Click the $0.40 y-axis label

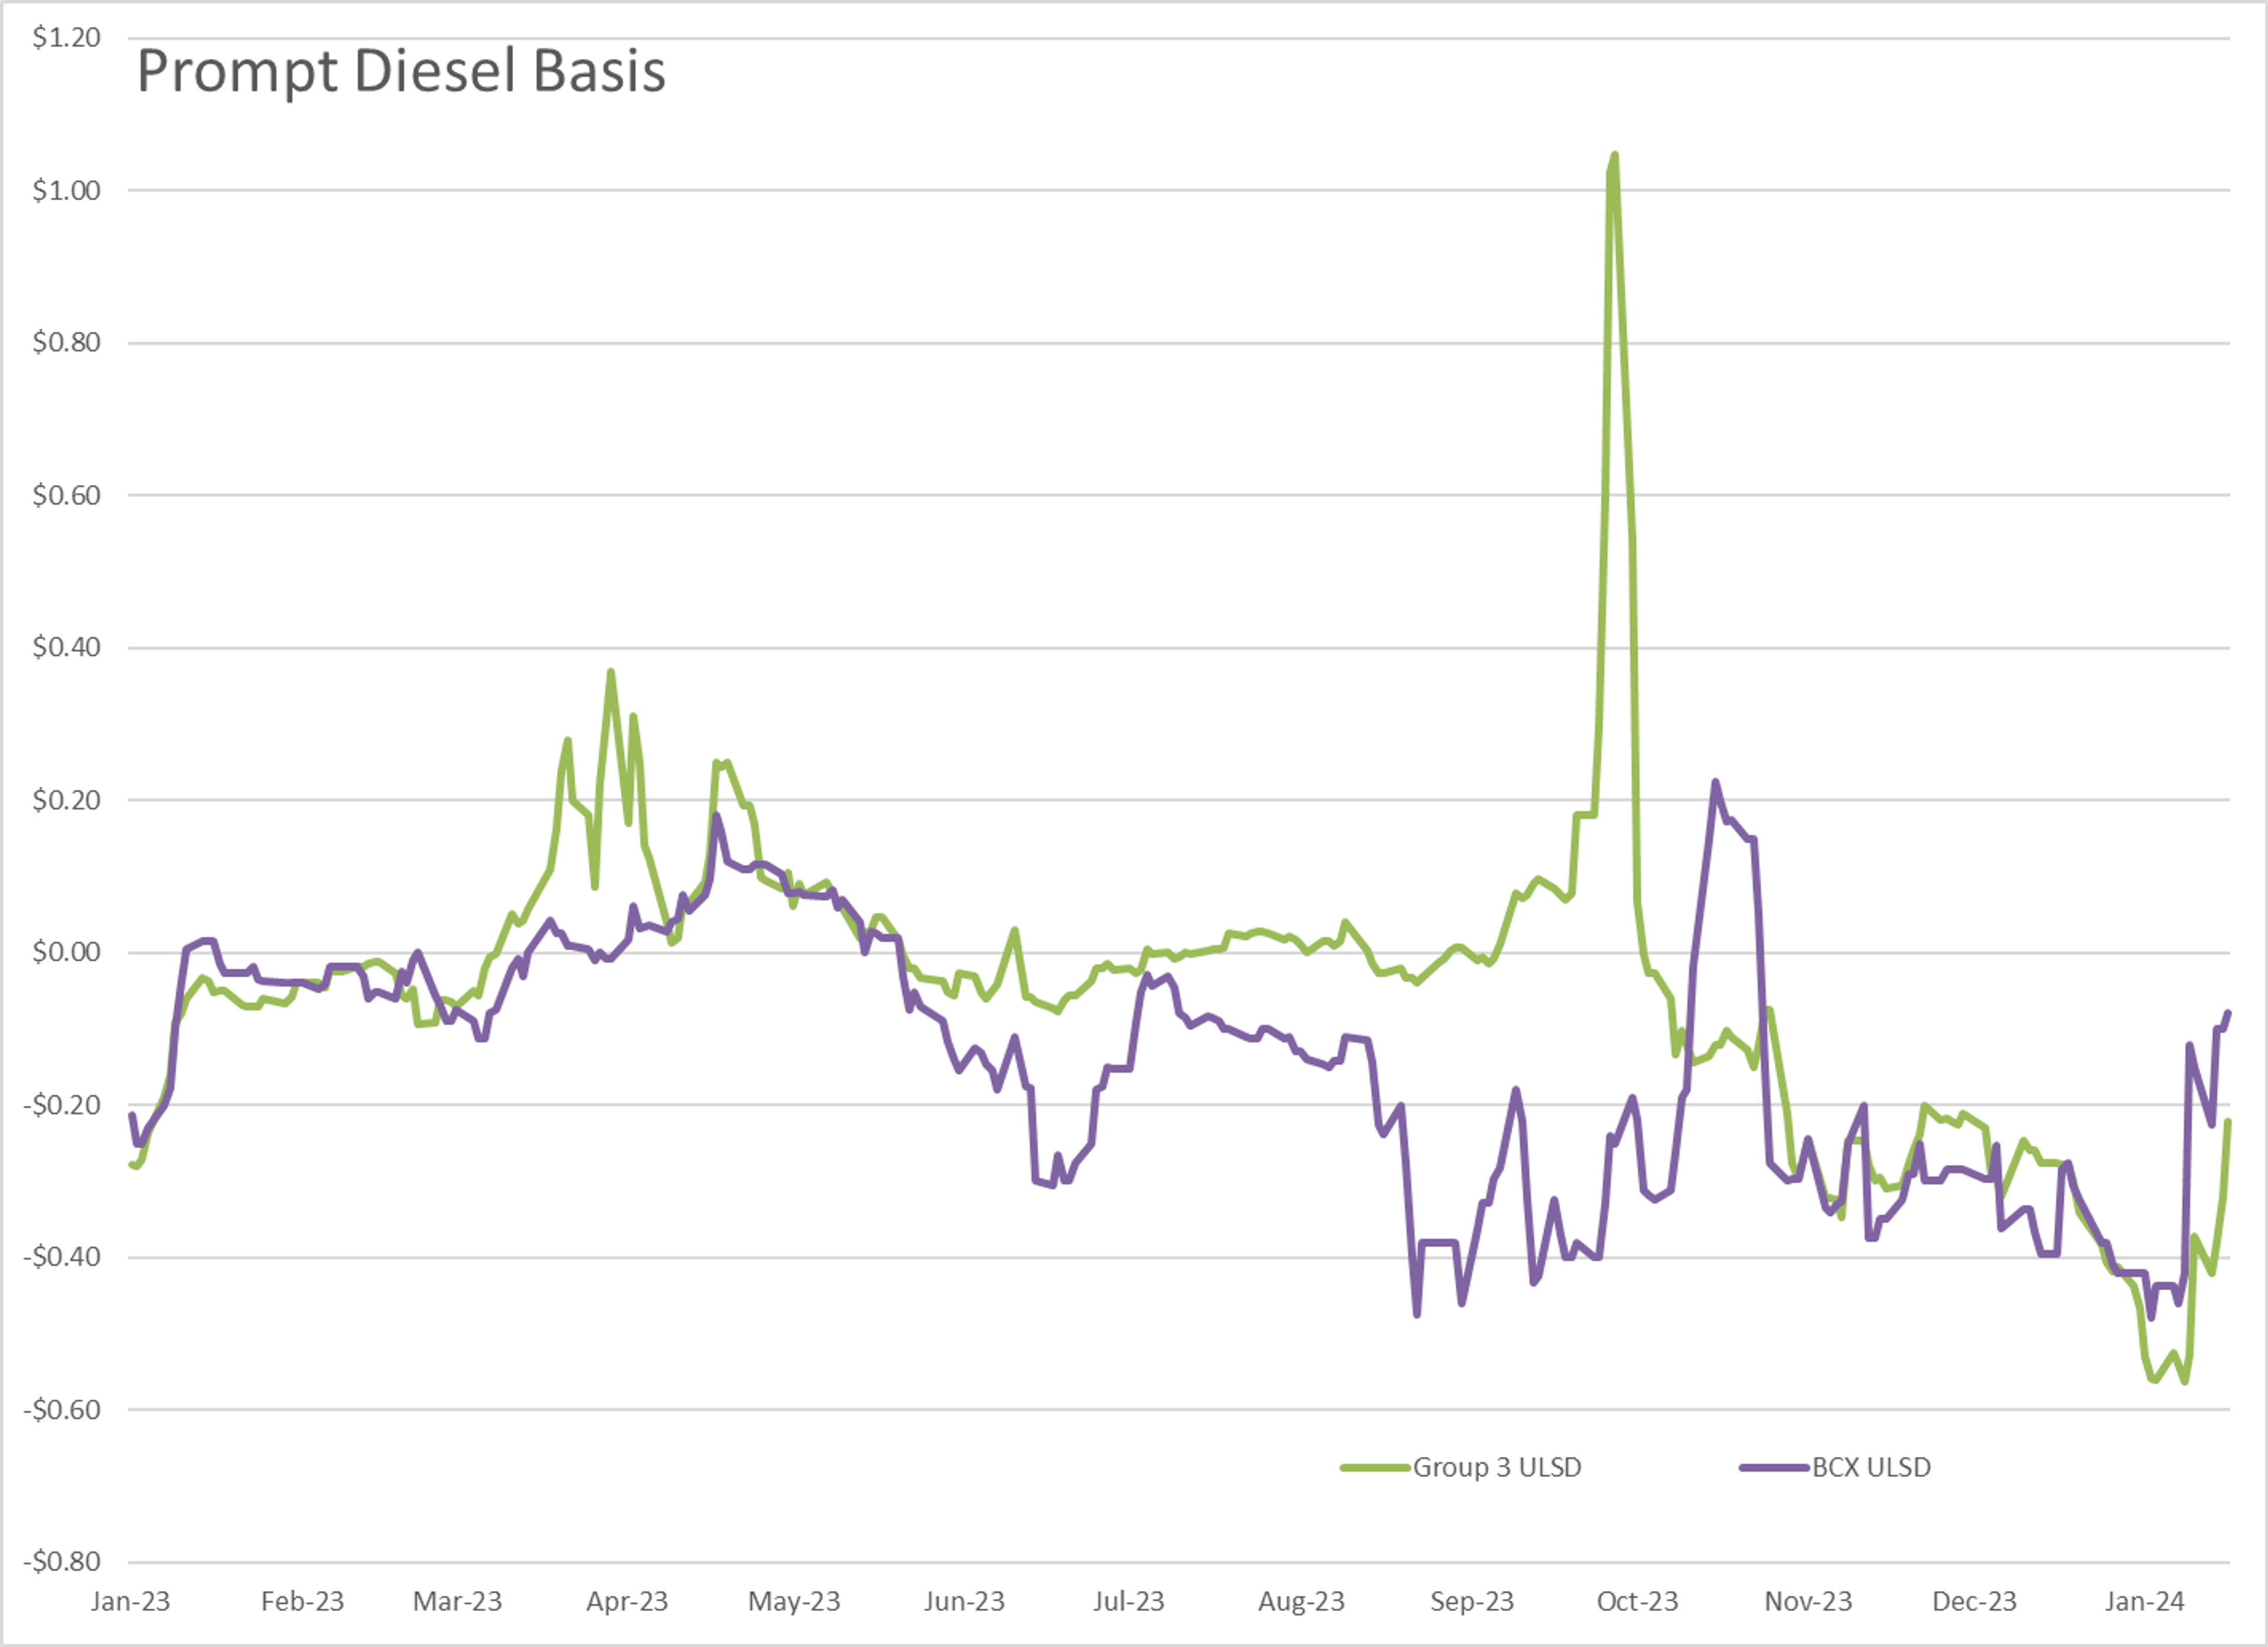pos(66,647)
